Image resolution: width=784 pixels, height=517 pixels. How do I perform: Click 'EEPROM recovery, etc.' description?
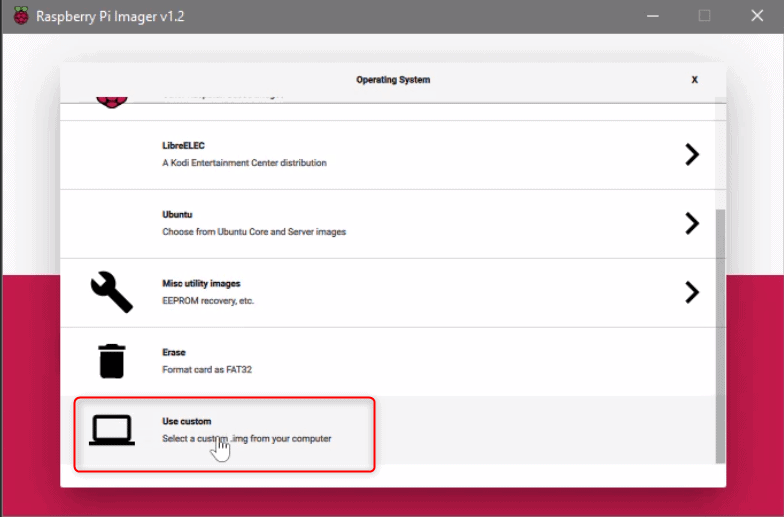pyautogui.click(x=208, y=301)
